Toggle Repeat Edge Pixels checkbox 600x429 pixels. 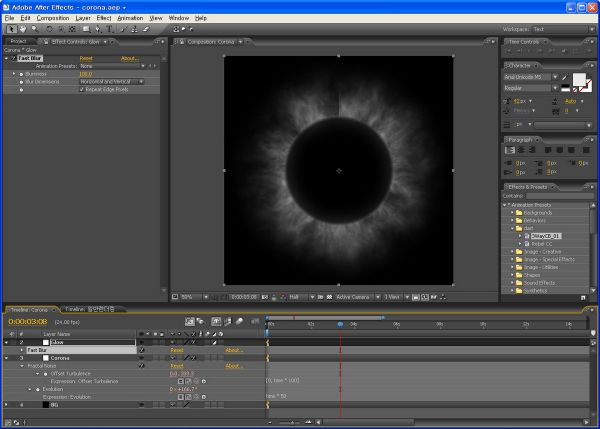pyautogui.click(x=82, y=89)
